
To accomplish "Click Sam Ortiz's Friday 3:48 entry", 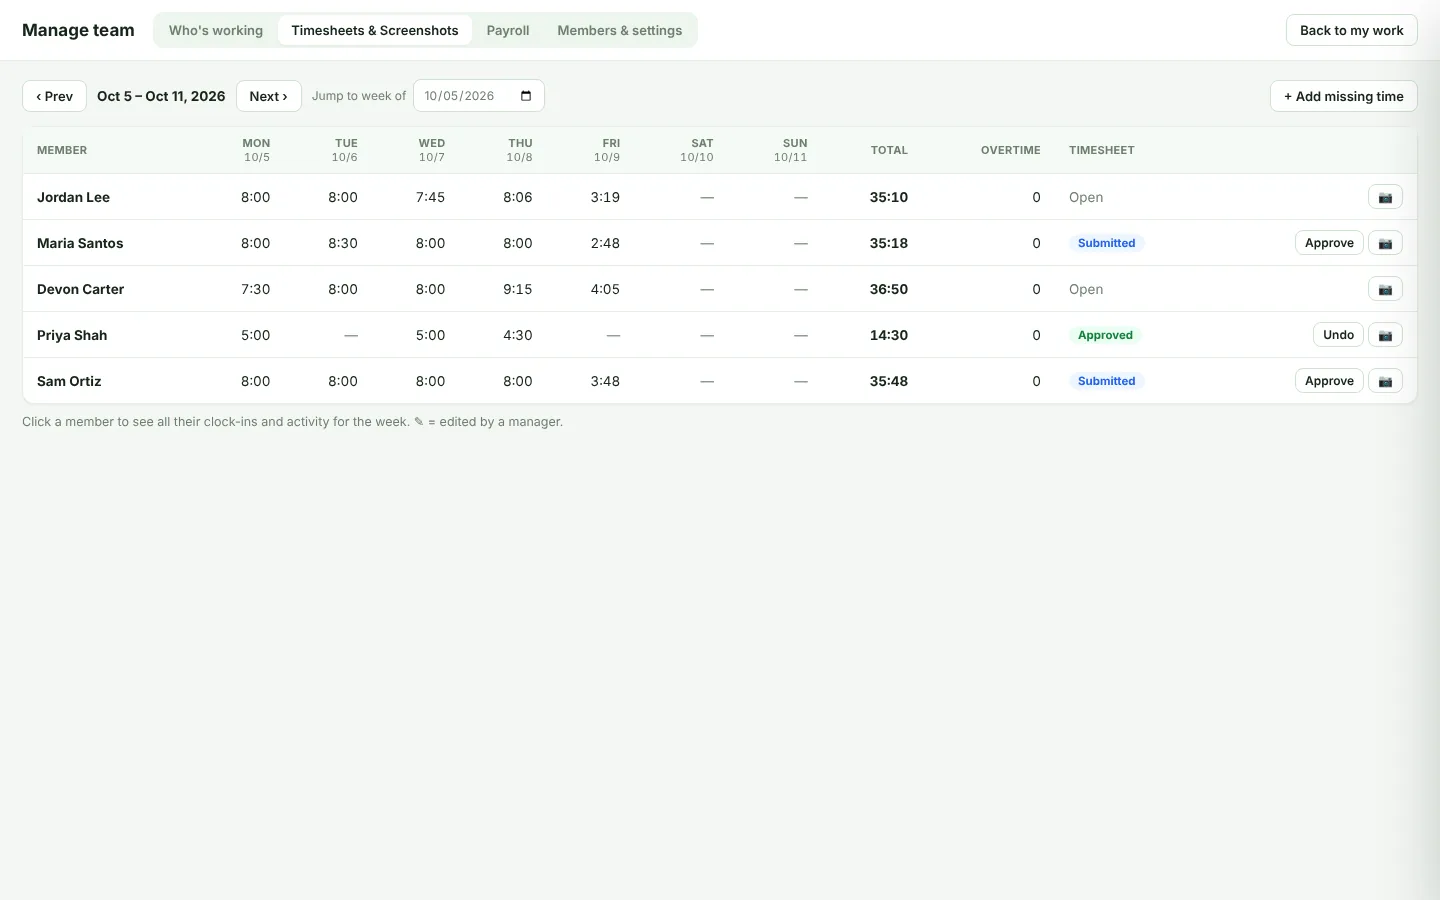I will [x=605, y=381].
